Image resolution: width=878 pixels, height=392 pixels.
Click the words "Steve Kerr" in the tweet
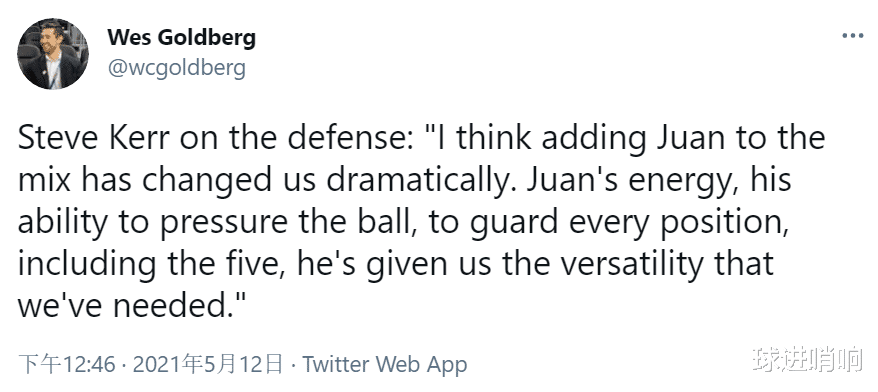[94, 139]
